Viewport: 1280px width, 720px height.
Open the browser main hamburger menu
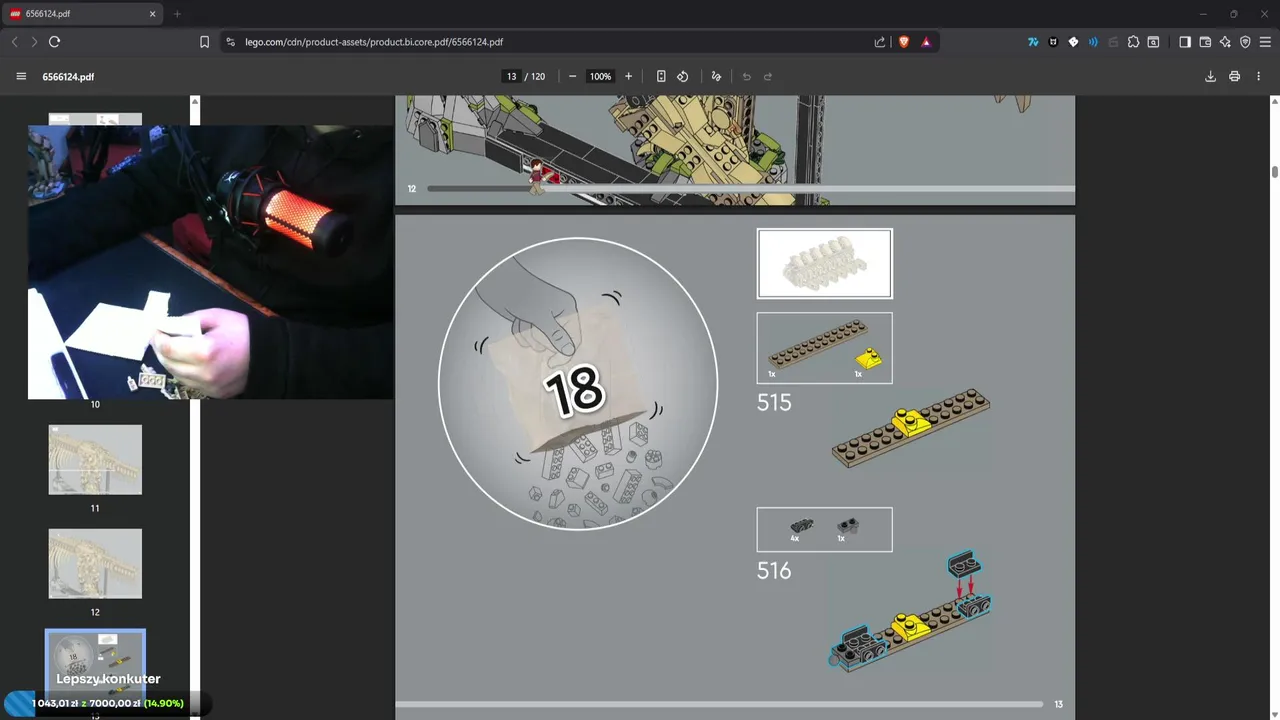click(1265, 42)
